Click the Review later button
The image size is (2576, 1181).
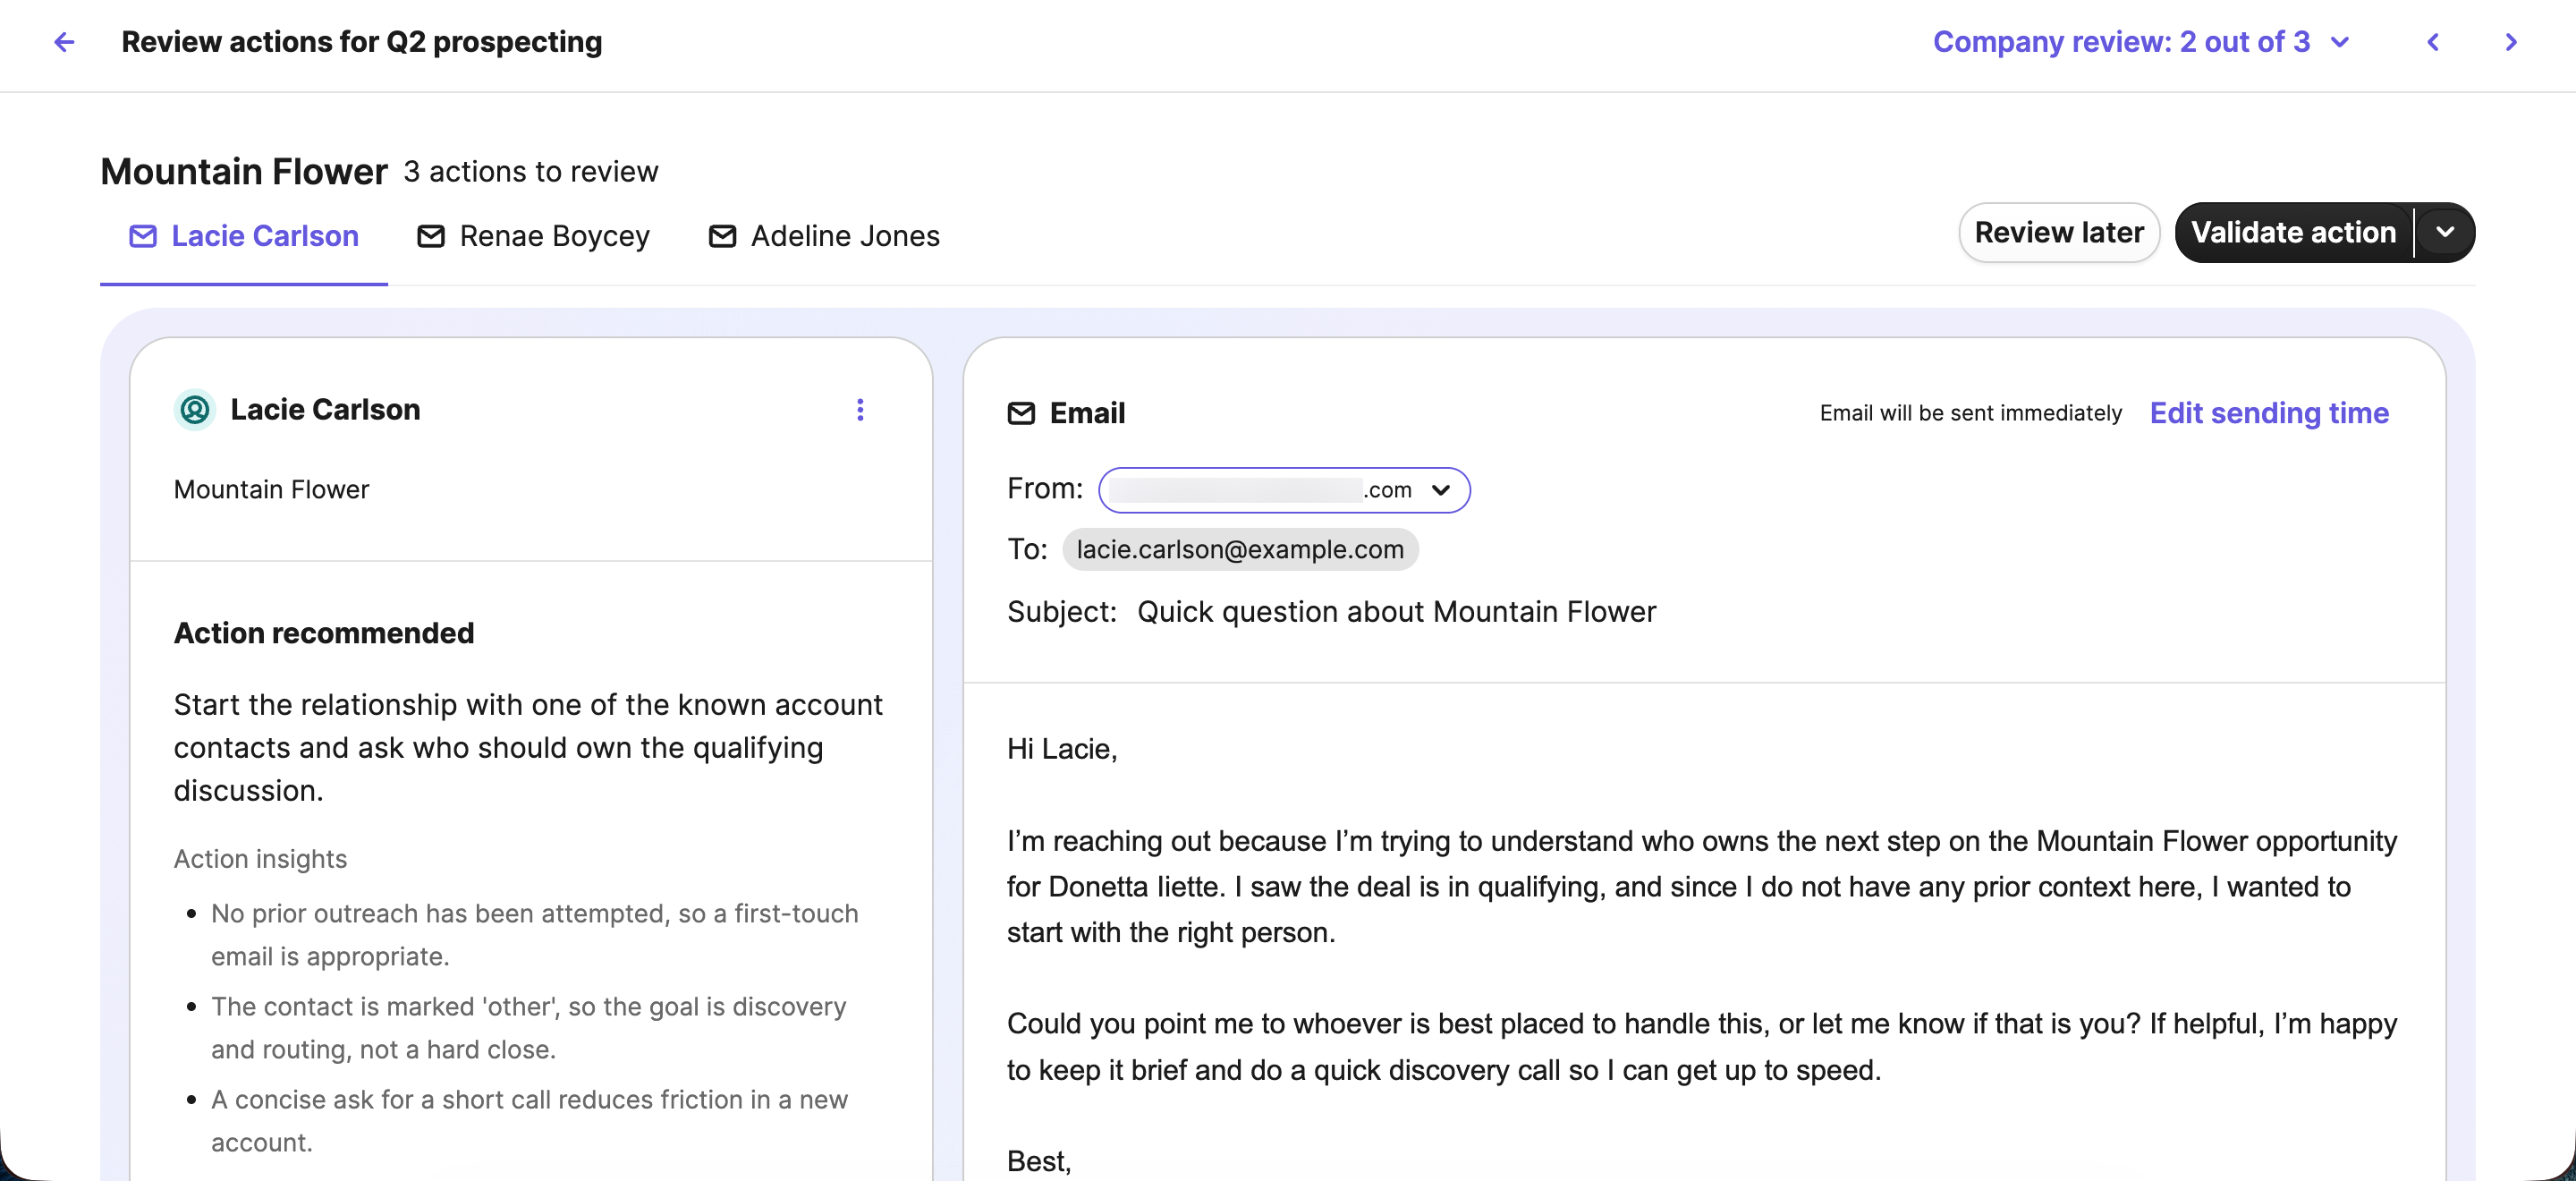(2059, 233)
